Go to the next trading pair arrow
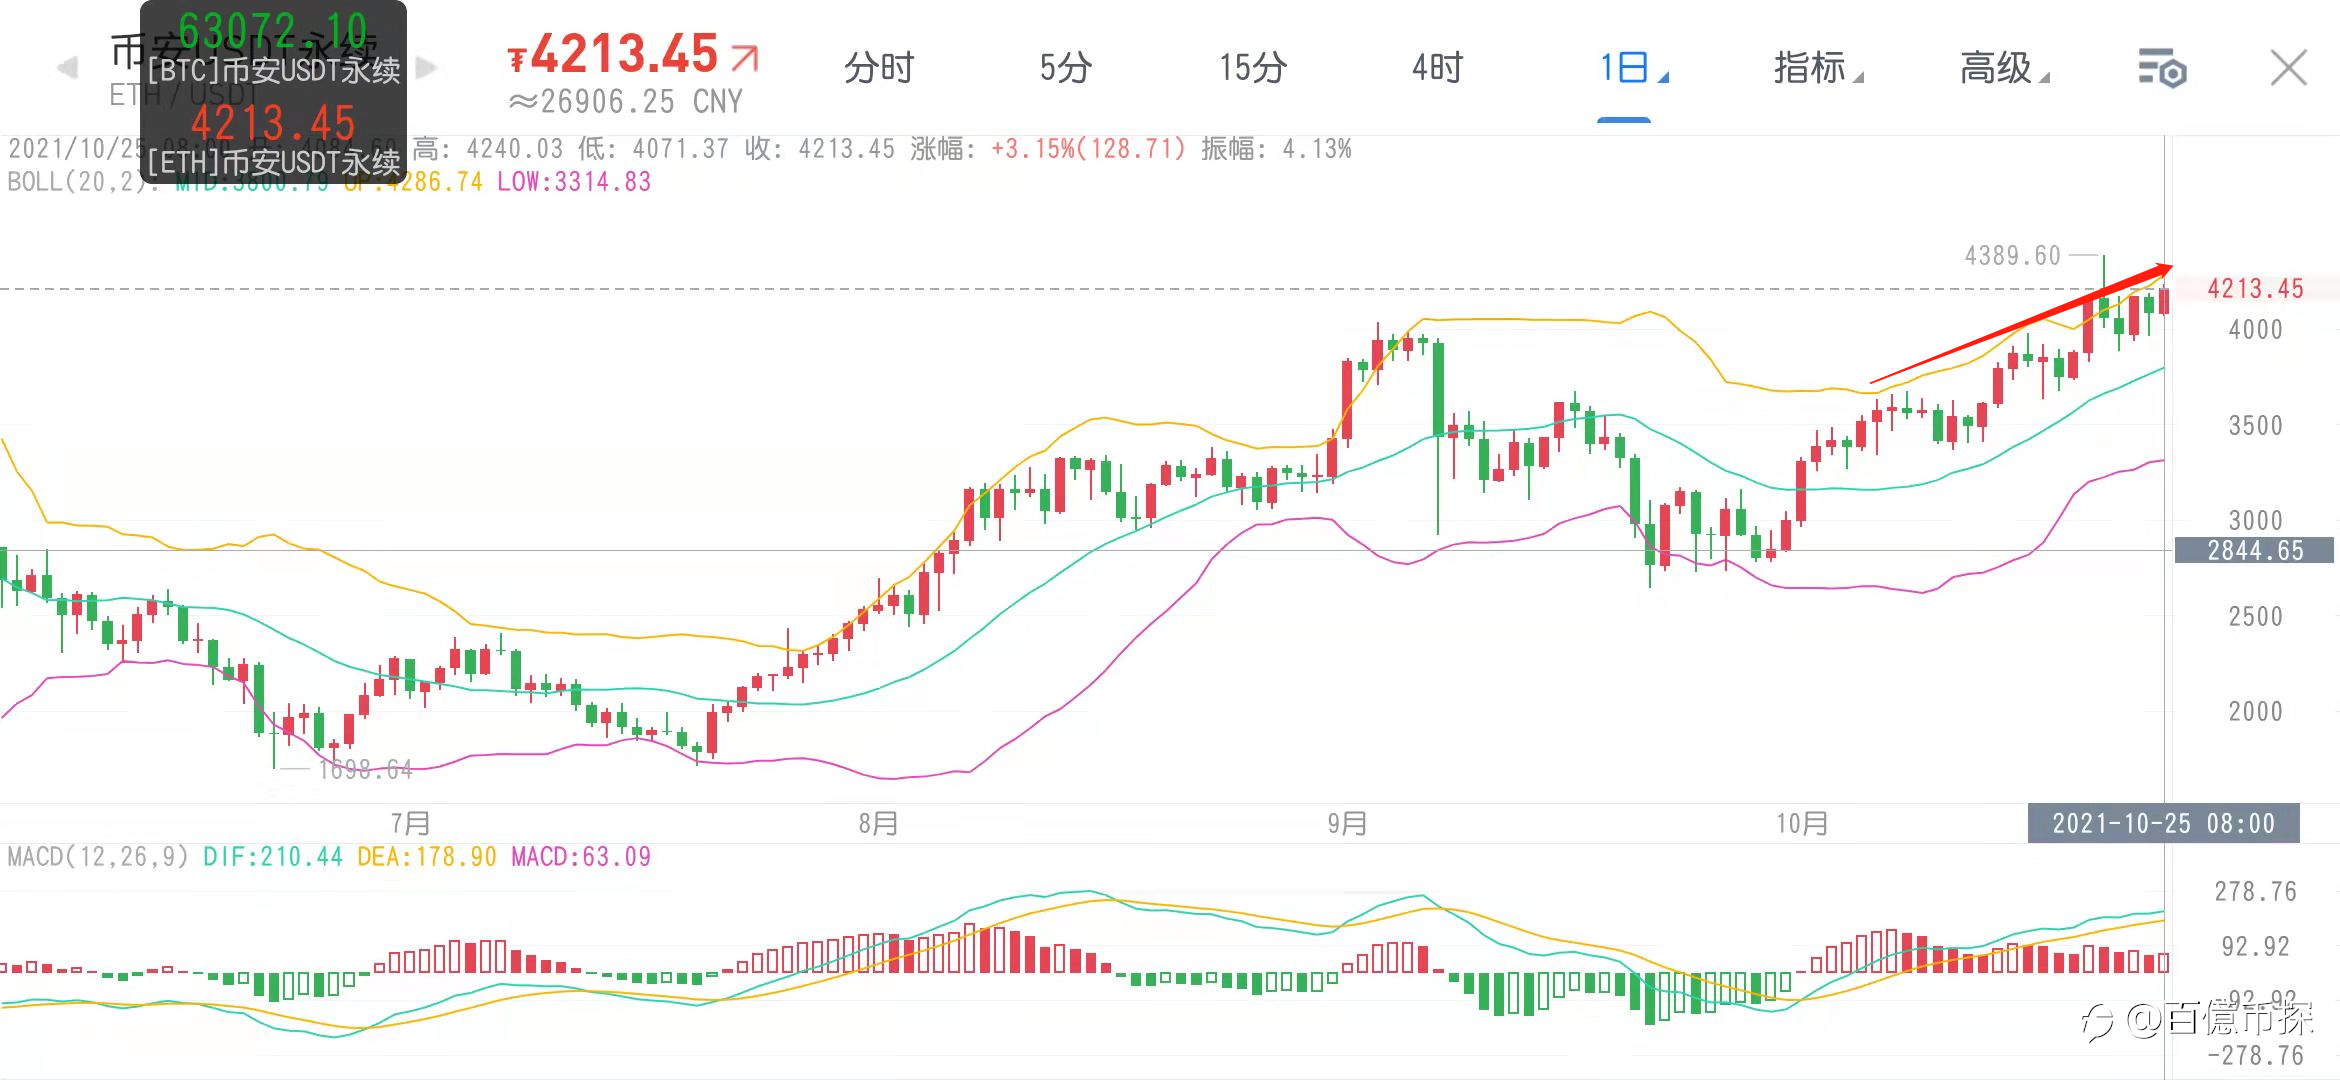The width and height of the screenshot is (2340, 1080). [x=427, y=68]
